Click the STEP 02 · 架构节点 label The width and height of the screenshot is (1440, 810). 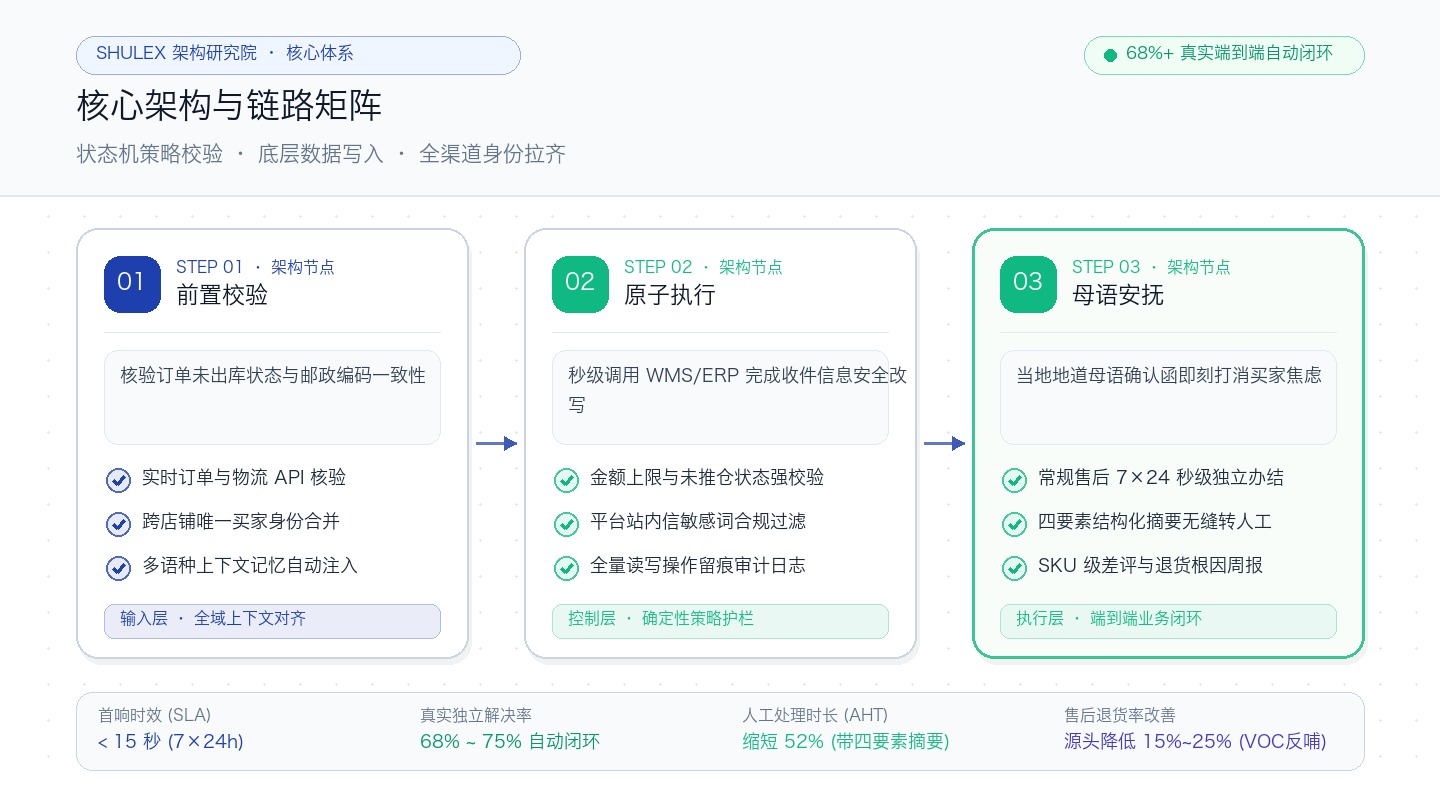(703, 267)
